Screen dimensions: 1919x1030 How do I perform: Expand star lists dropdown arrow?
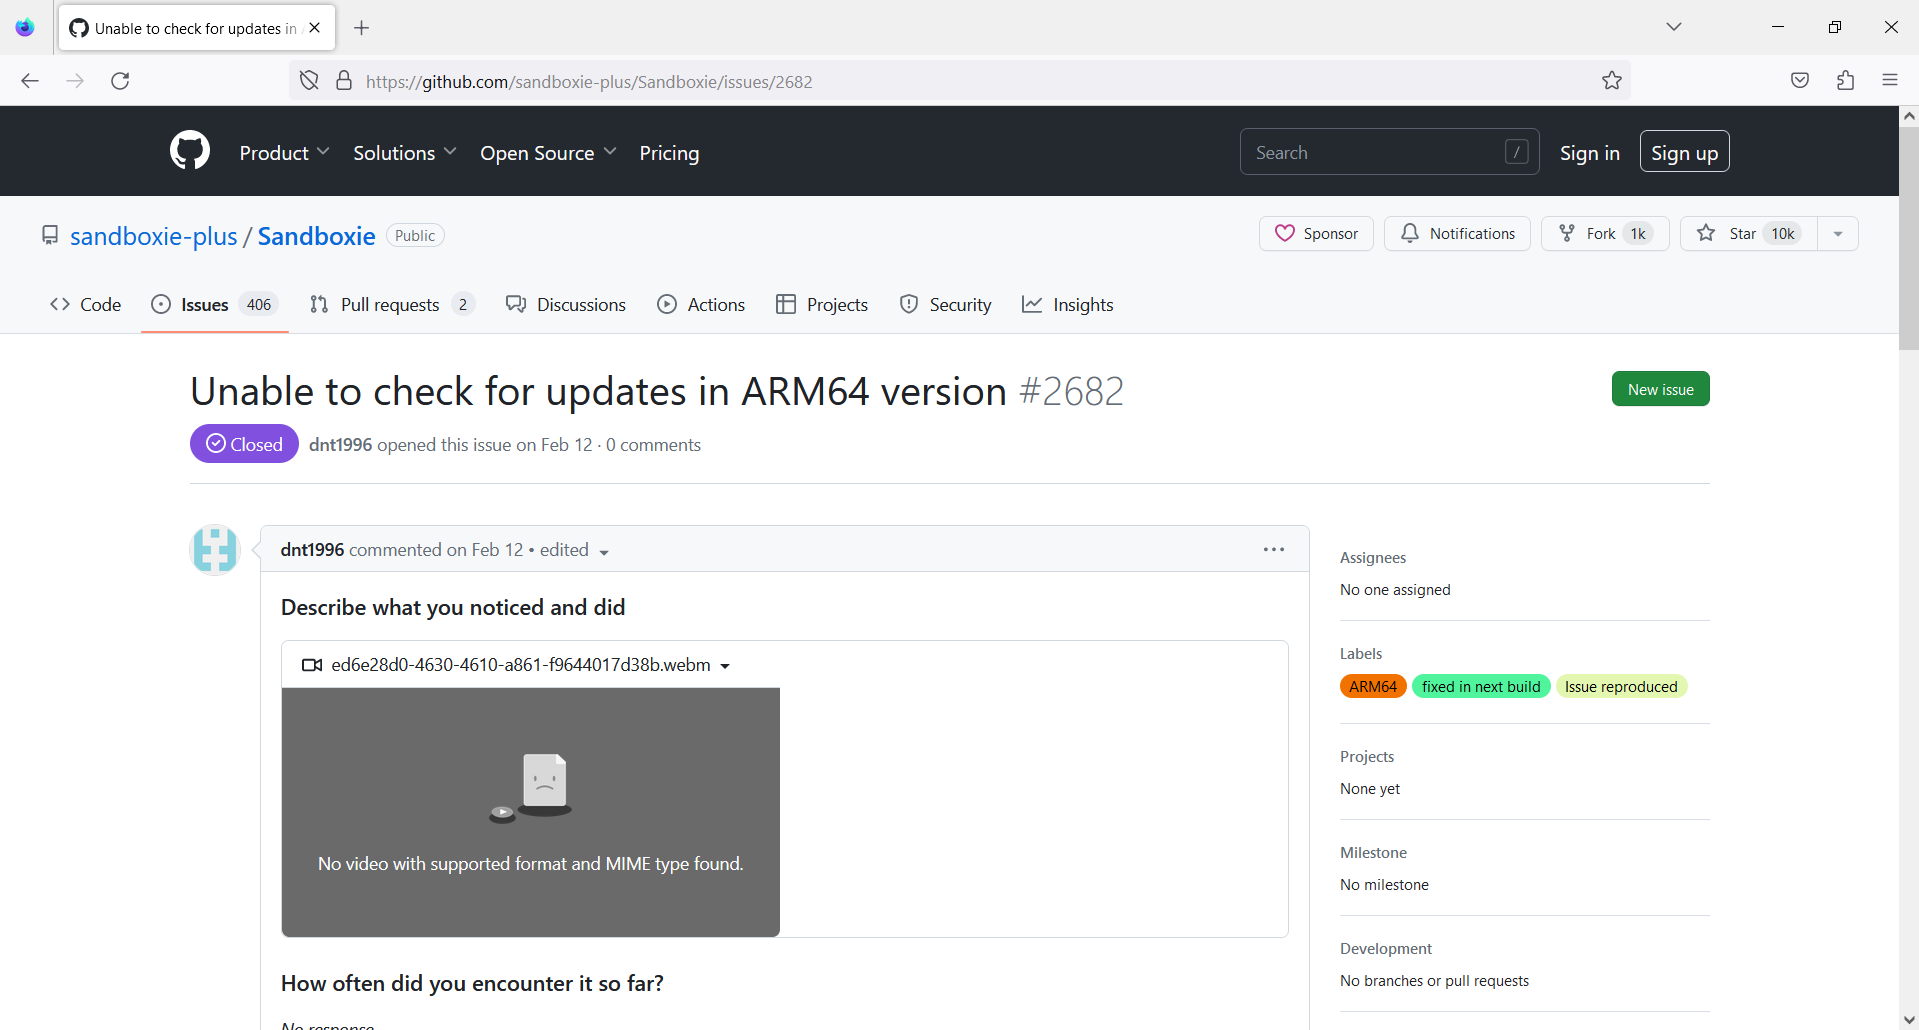pyautogui.click(x=1838, y=234)
